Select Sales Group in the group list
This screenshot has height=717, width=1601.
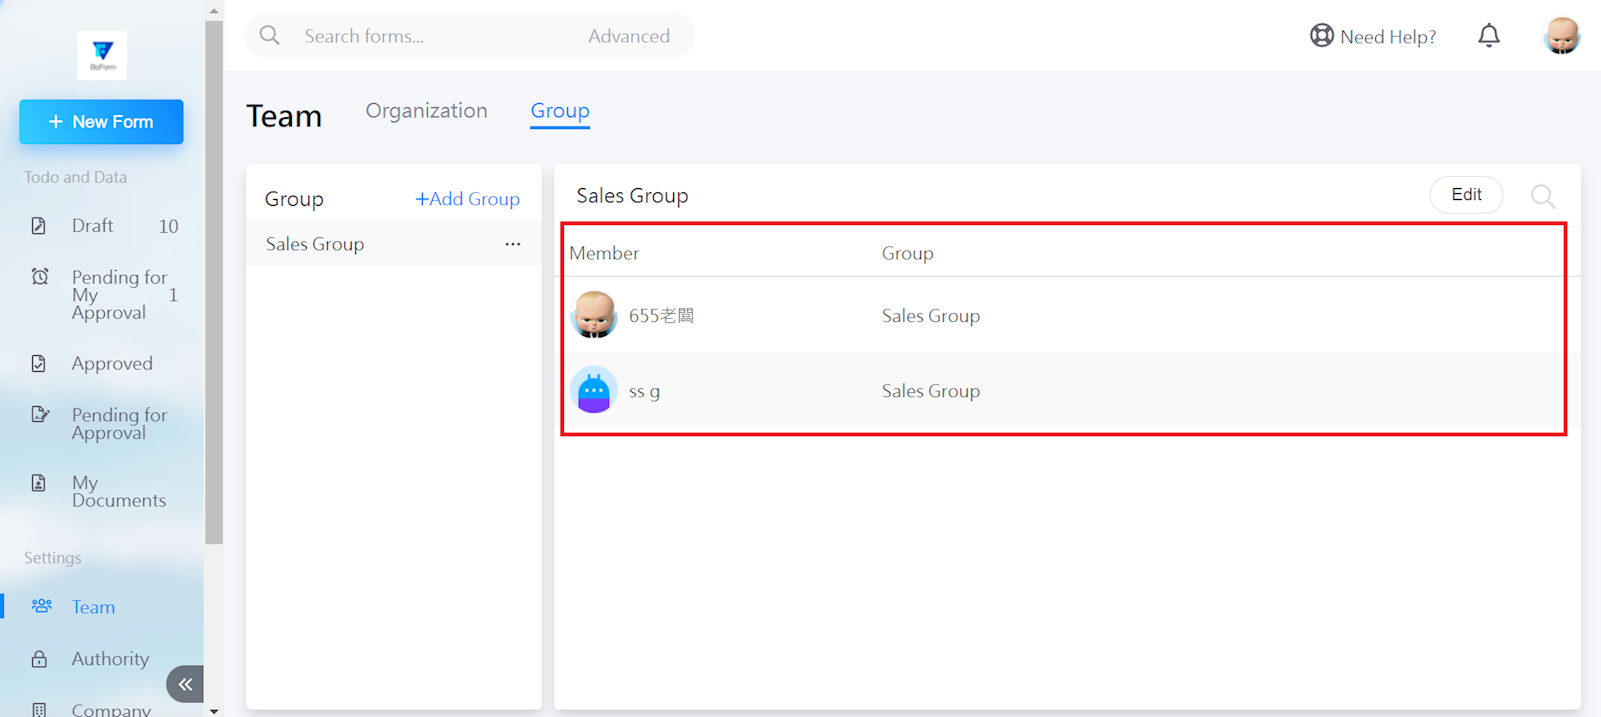315,244
